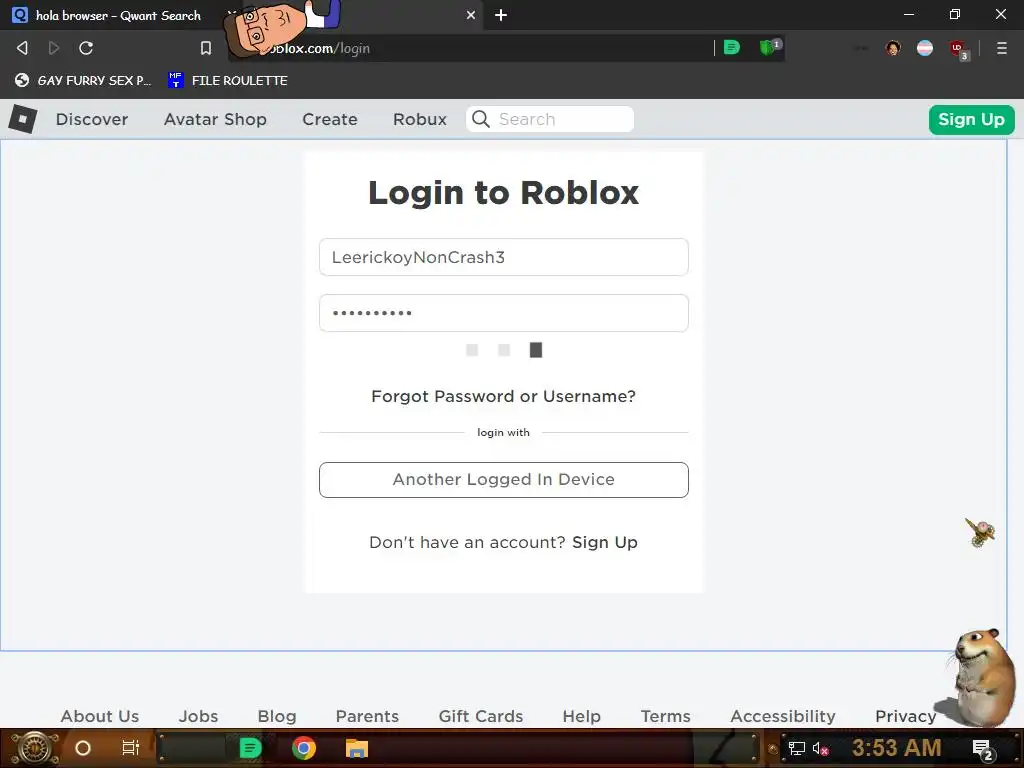Open Jobs footer link
1024x768 pixels.
coord(199,716)
